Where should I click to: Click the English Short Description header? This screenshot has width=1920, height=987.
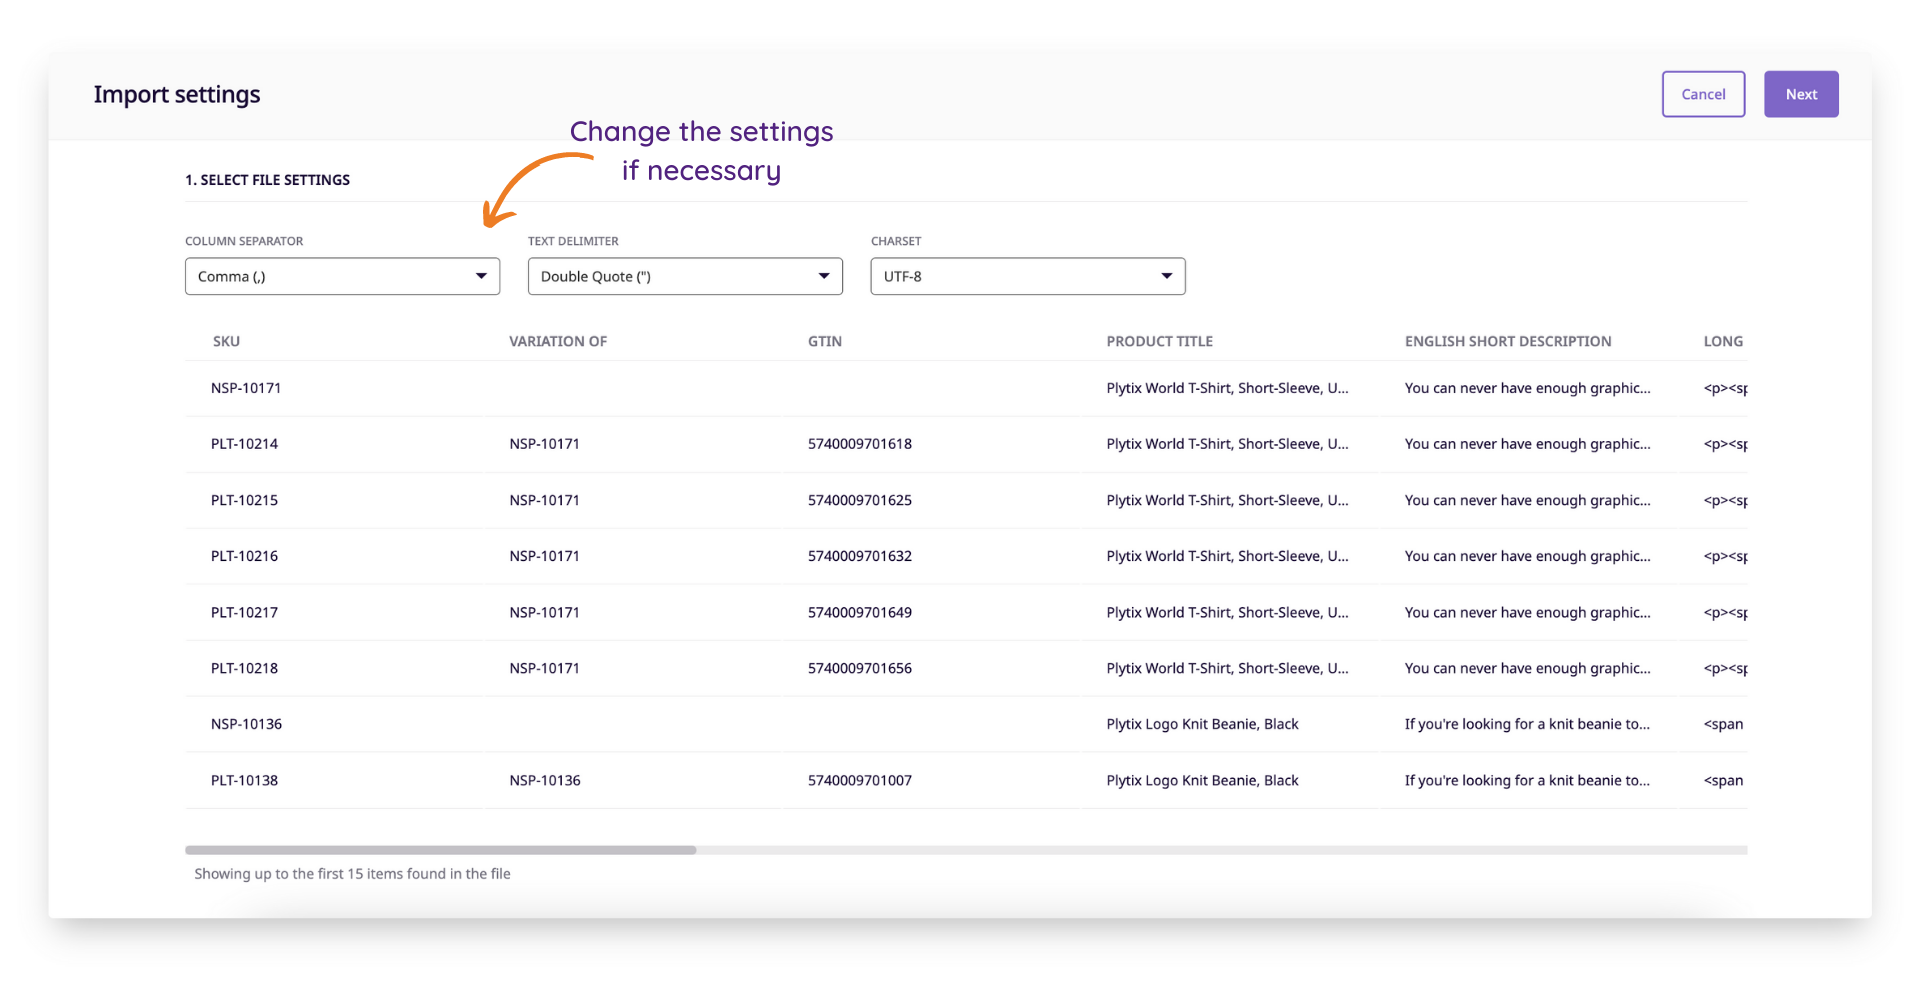point(1507,341)
